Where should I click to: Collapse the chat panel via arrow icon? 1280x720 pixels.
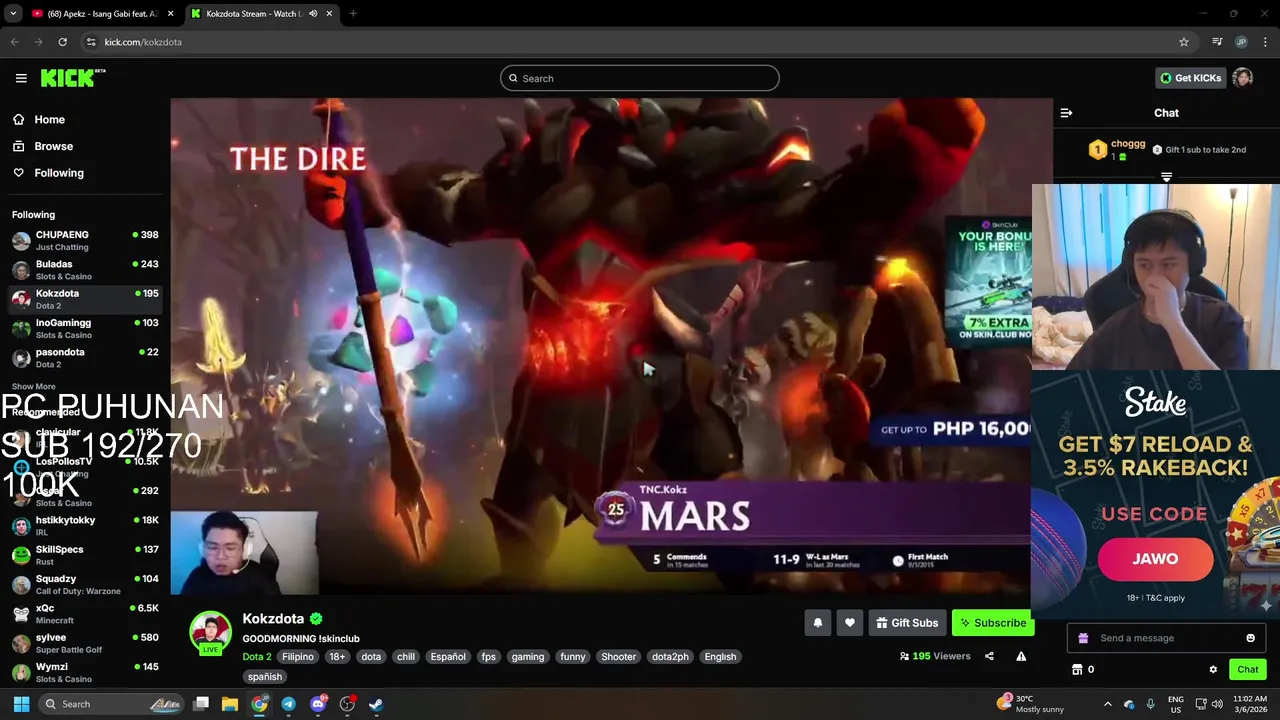coord(1066,113)
